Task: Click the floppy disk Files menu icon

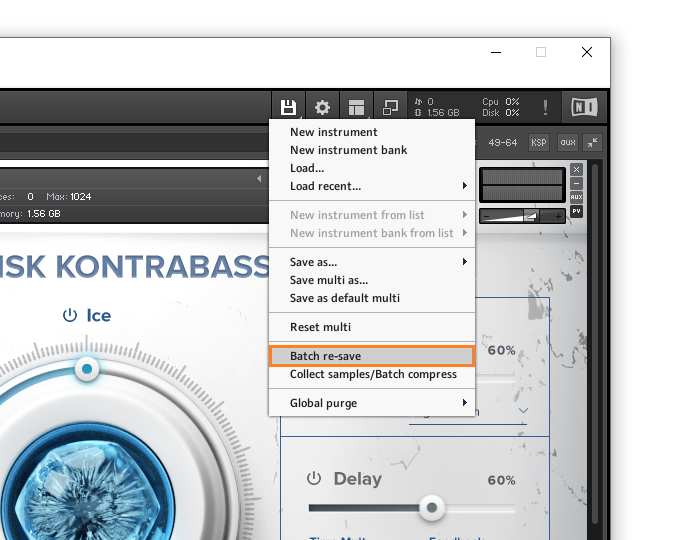Action: [x=288, y=107]
